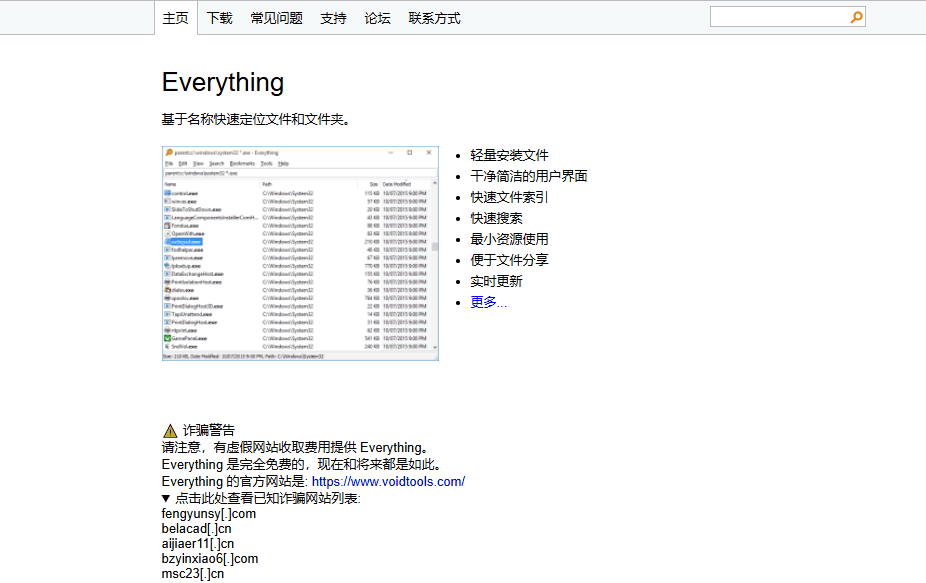The image size is (926, 583).
Task: Select the 实时更新 bullet text
Action: tap(496, 281)
